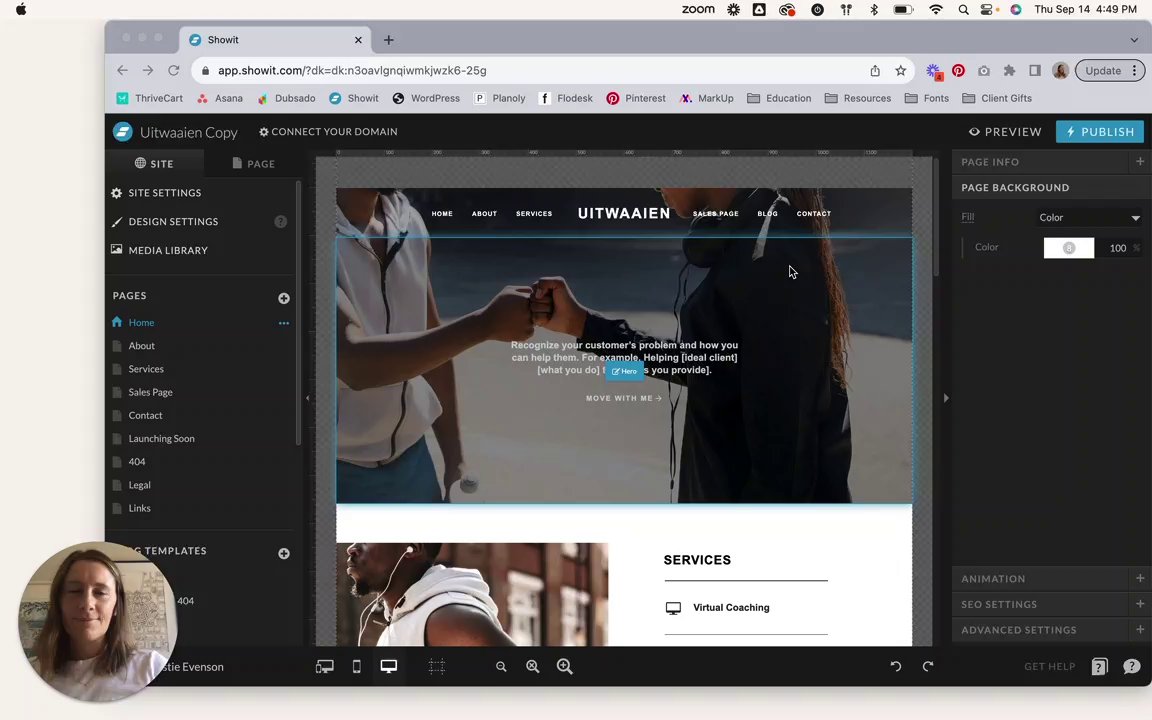Open the Client Gifts bookmarks folder
The height and width of the screenshot is (720, 1152).
click(x=997, y=98)
